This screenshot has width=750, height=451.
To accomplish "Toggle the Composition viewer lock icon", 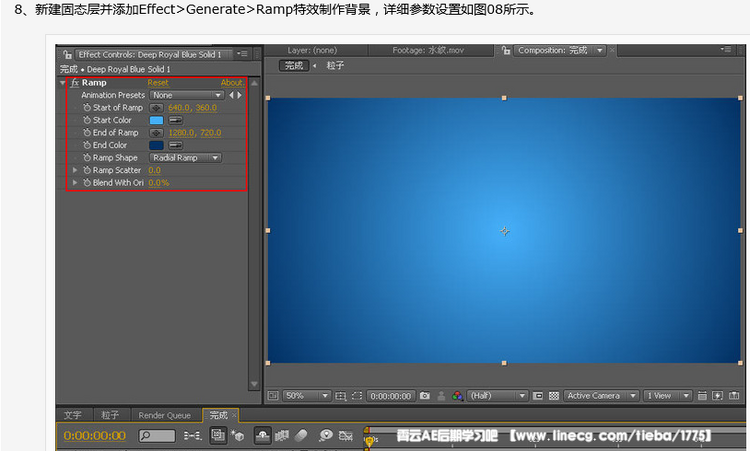I will pos(506,50).
